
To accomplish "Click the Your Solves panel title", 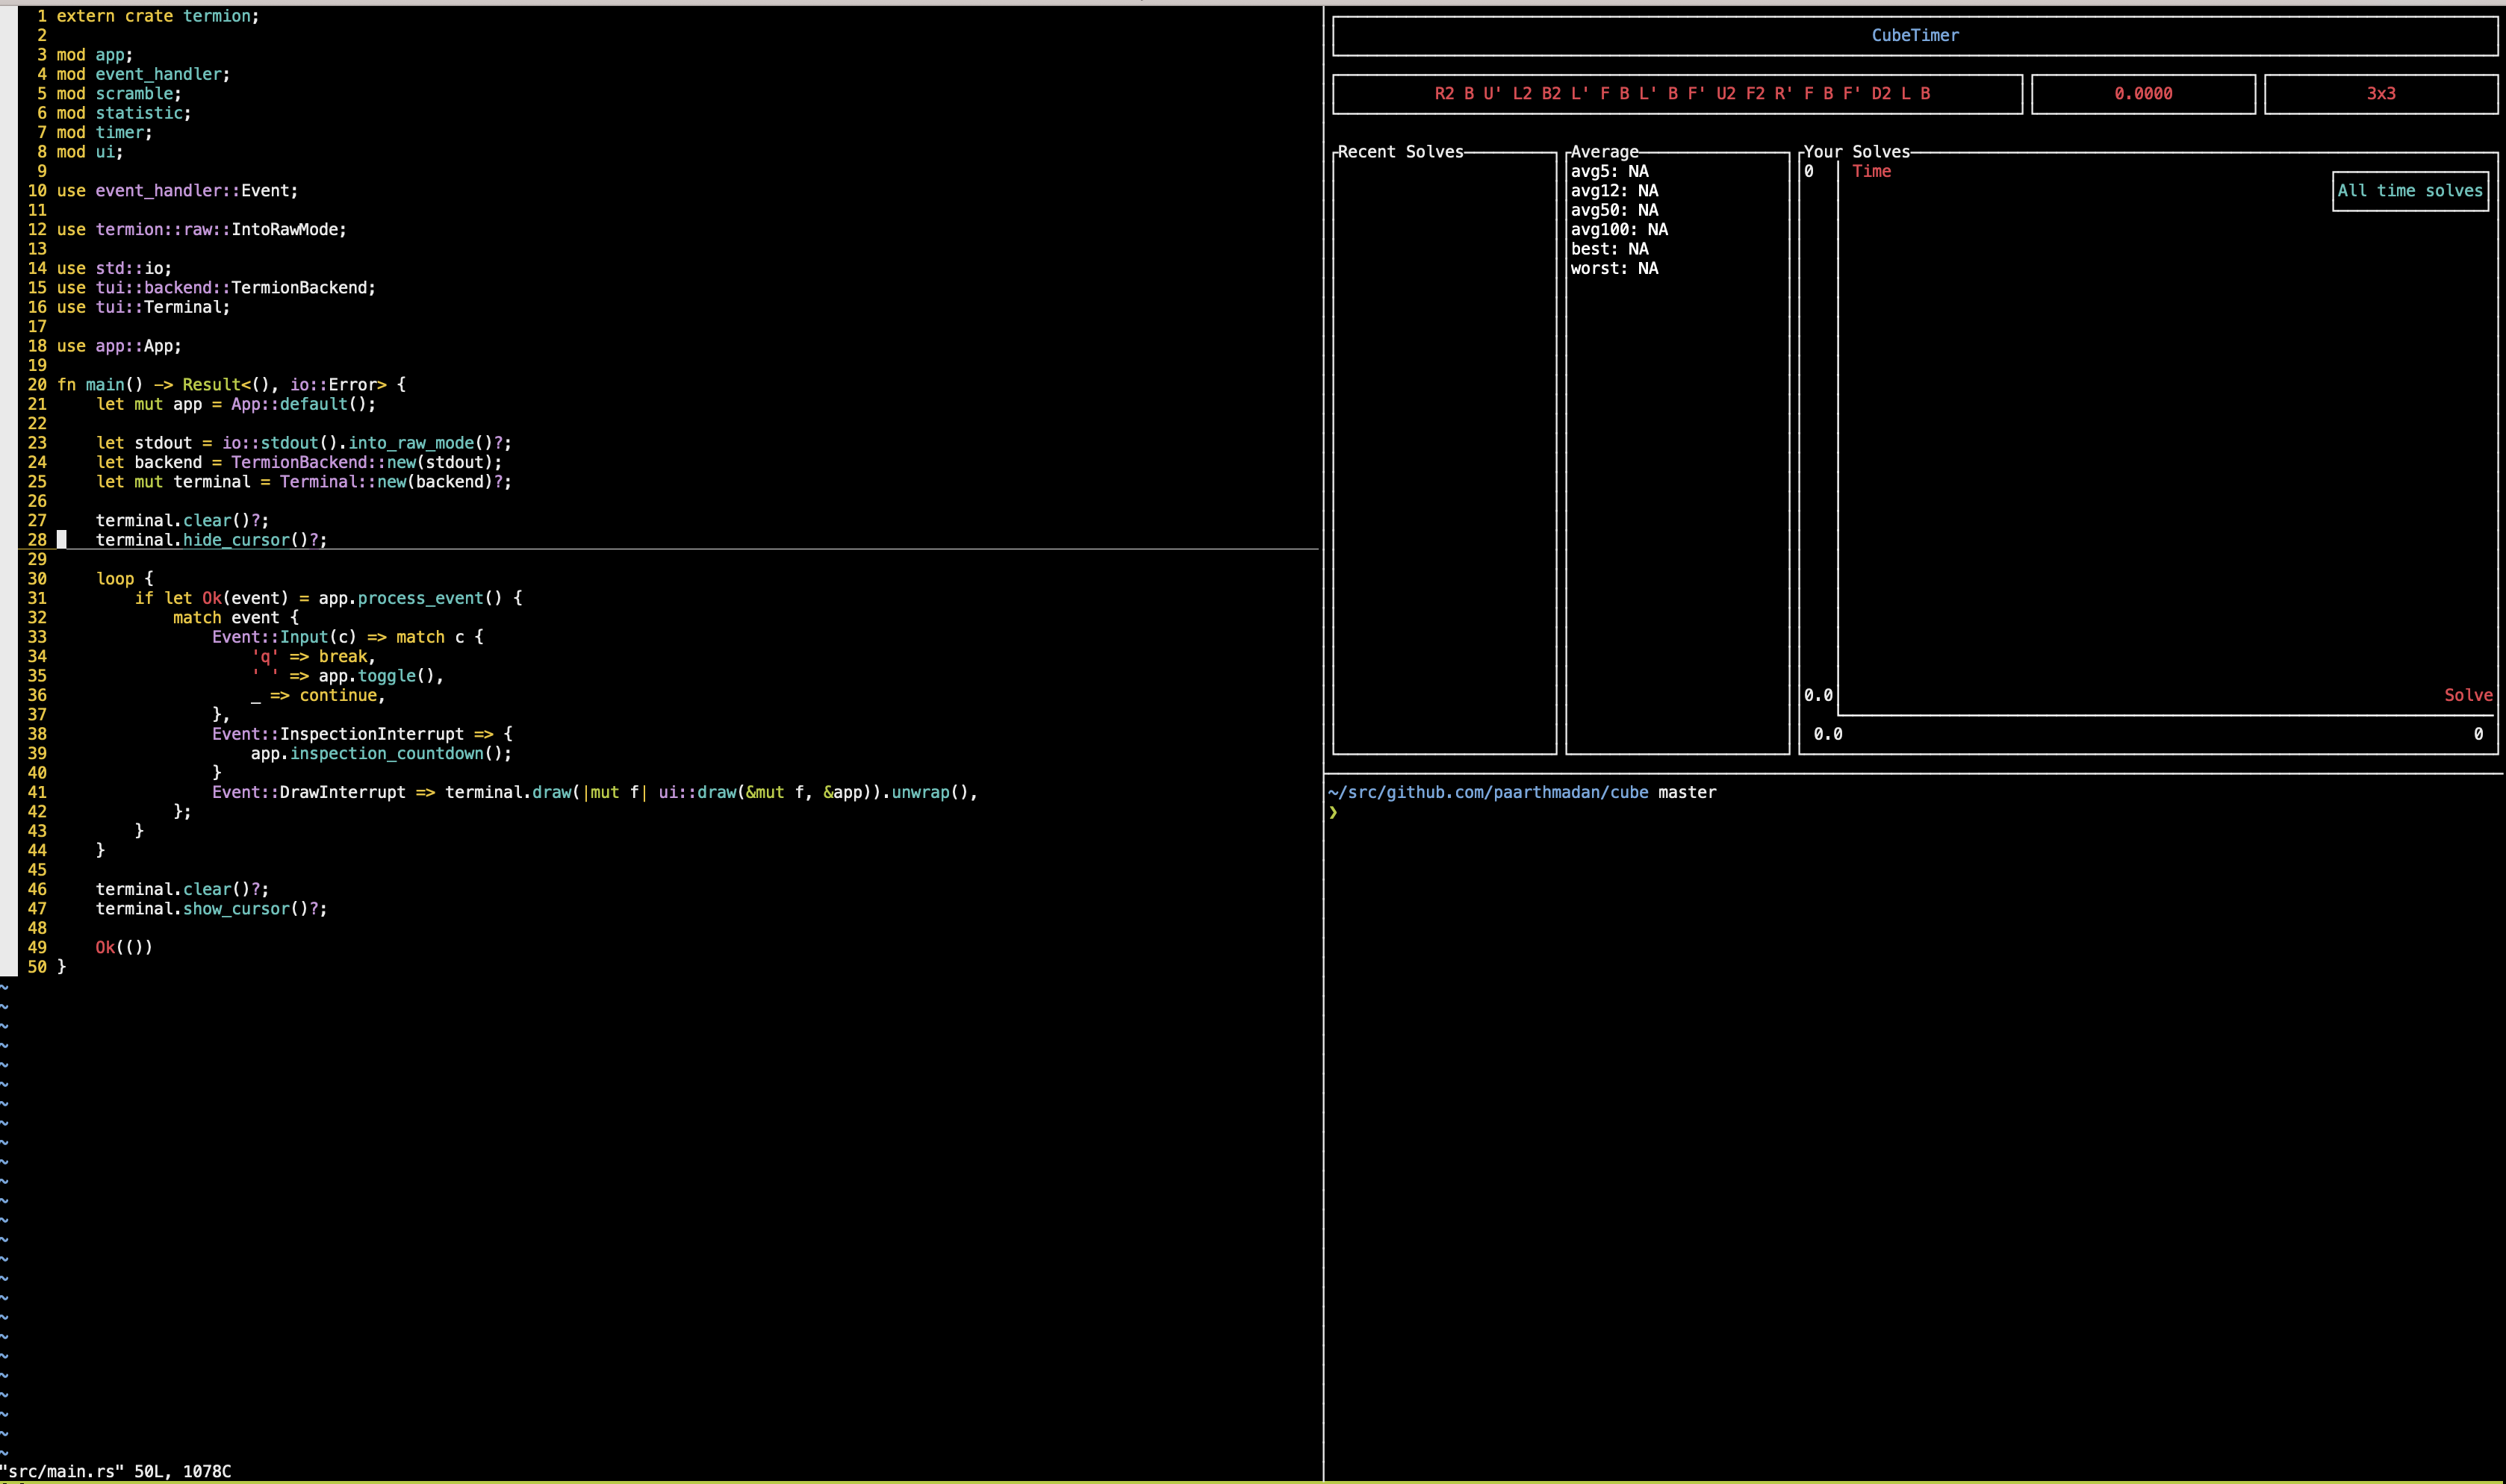I will coord(1856,152).
